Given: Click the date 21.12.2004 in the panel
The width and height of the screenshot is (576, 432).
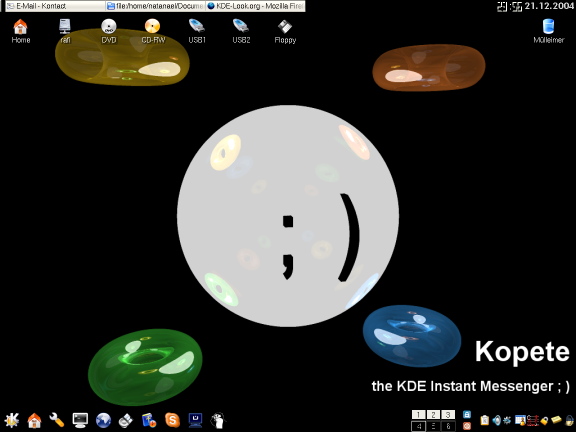Looking at the screenshot, I should coord(548,6).
